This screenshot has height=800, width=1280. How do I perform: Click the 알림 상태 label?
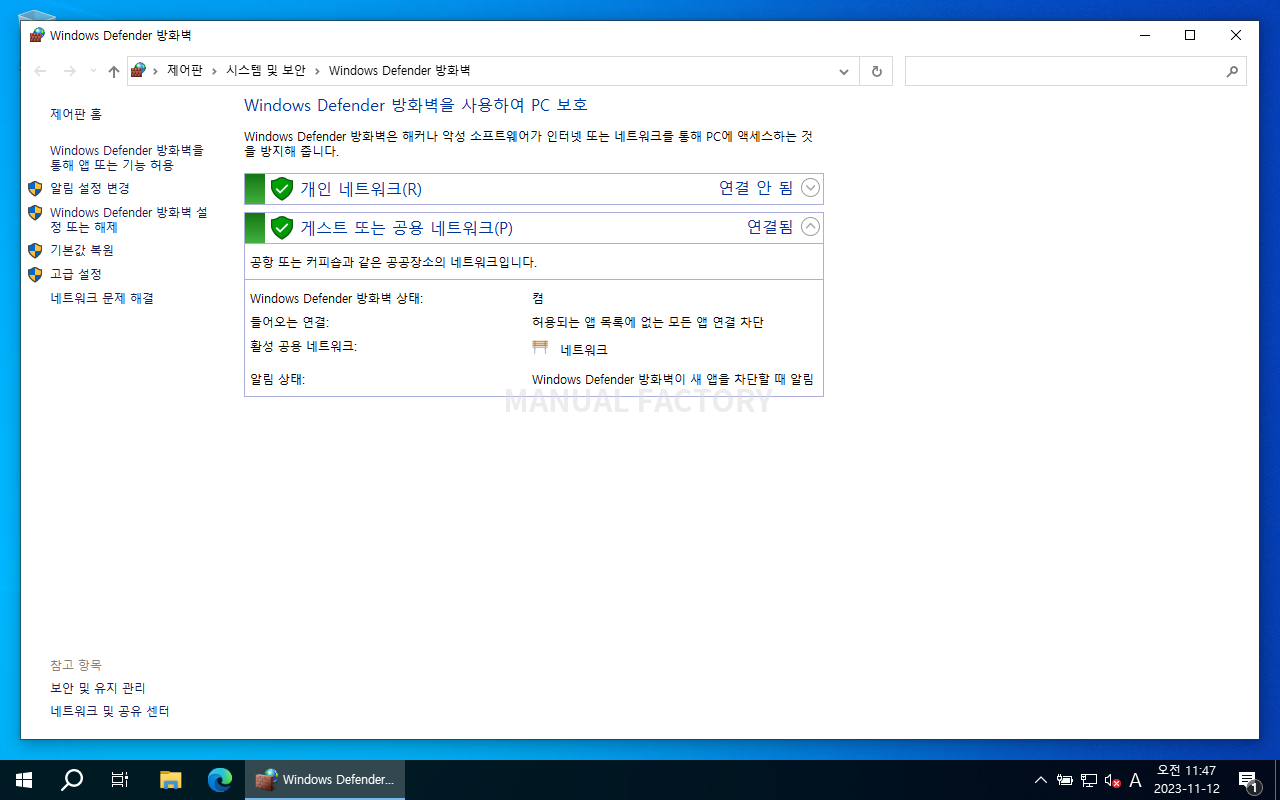[278, 380]
